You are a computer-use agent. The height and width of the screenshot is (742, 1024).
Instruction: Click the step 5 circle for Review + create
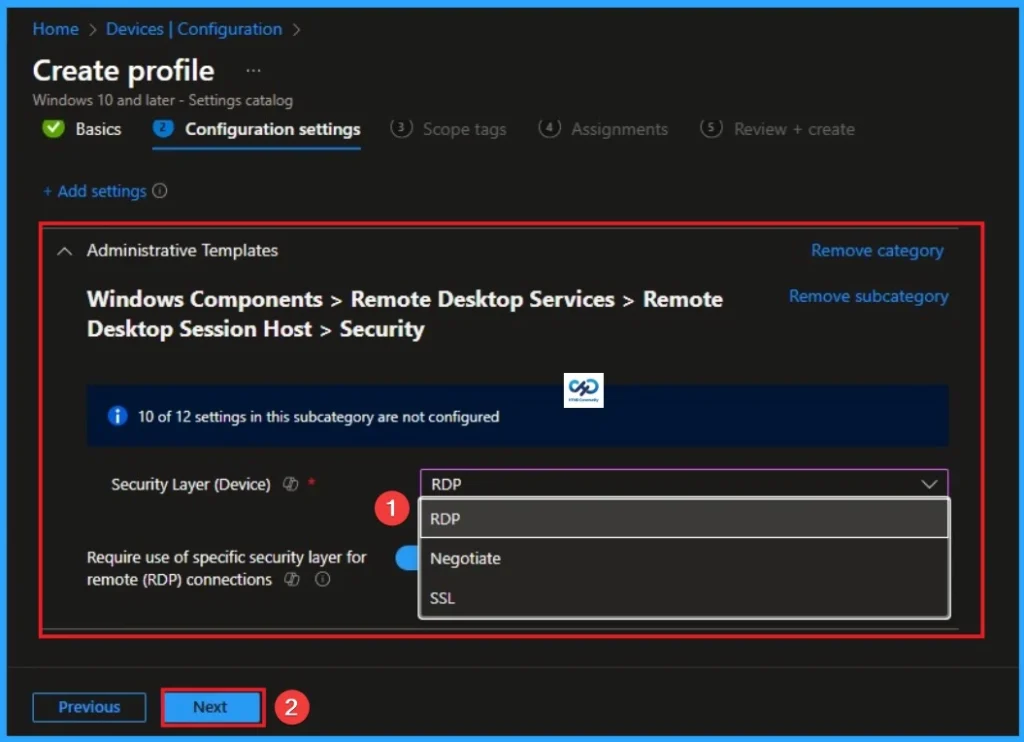711,129
